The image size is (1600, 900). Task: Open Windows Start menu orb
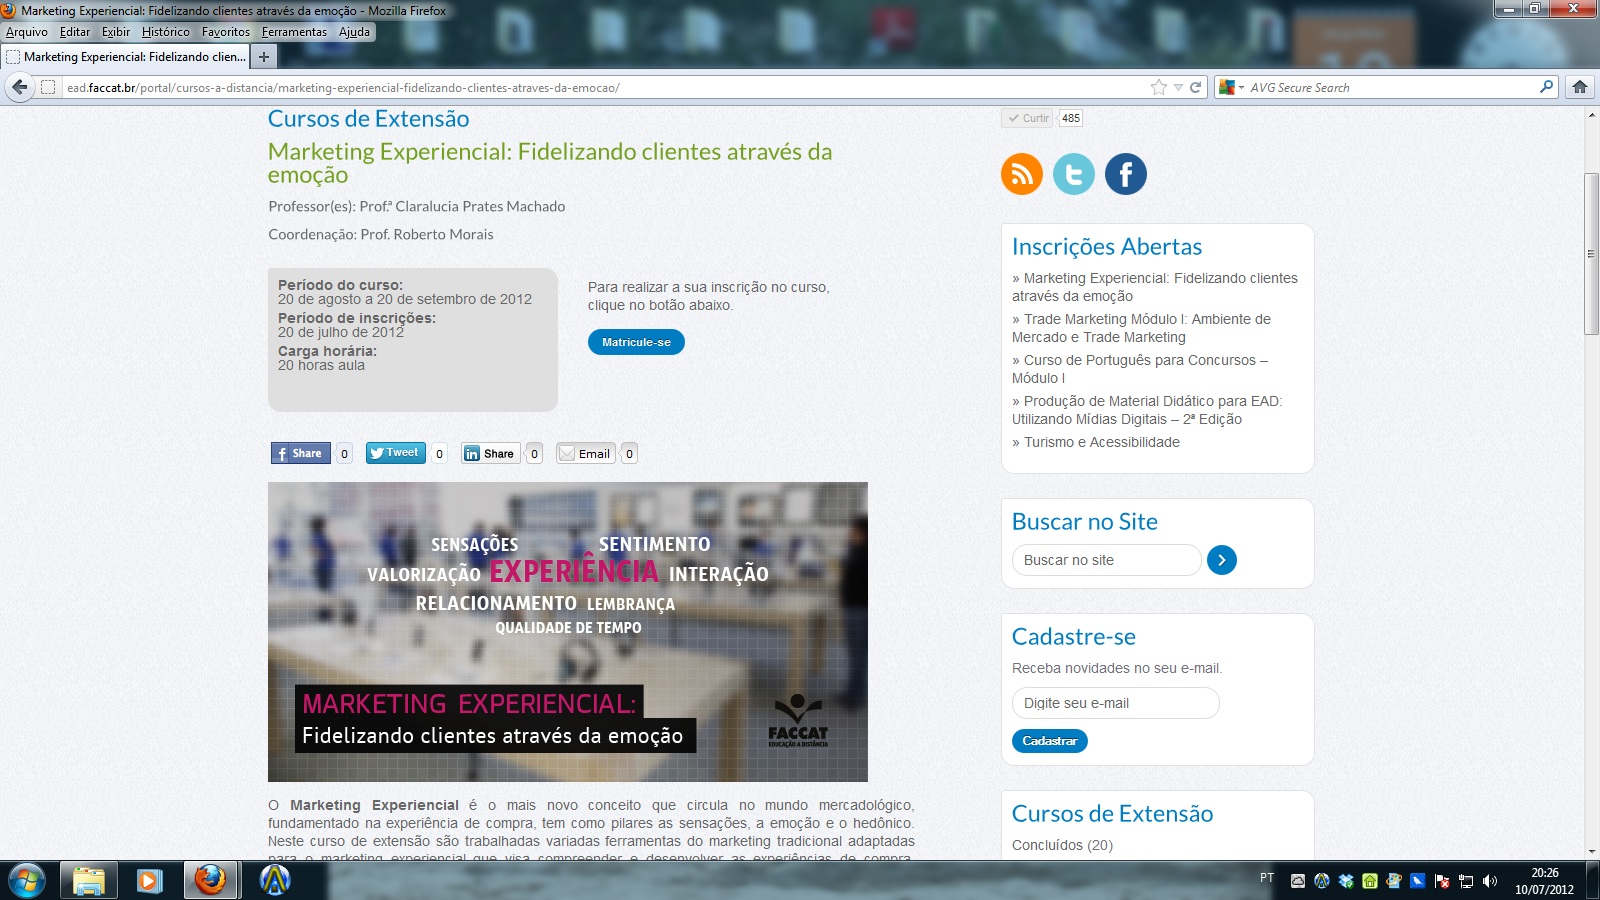(26, 880)
